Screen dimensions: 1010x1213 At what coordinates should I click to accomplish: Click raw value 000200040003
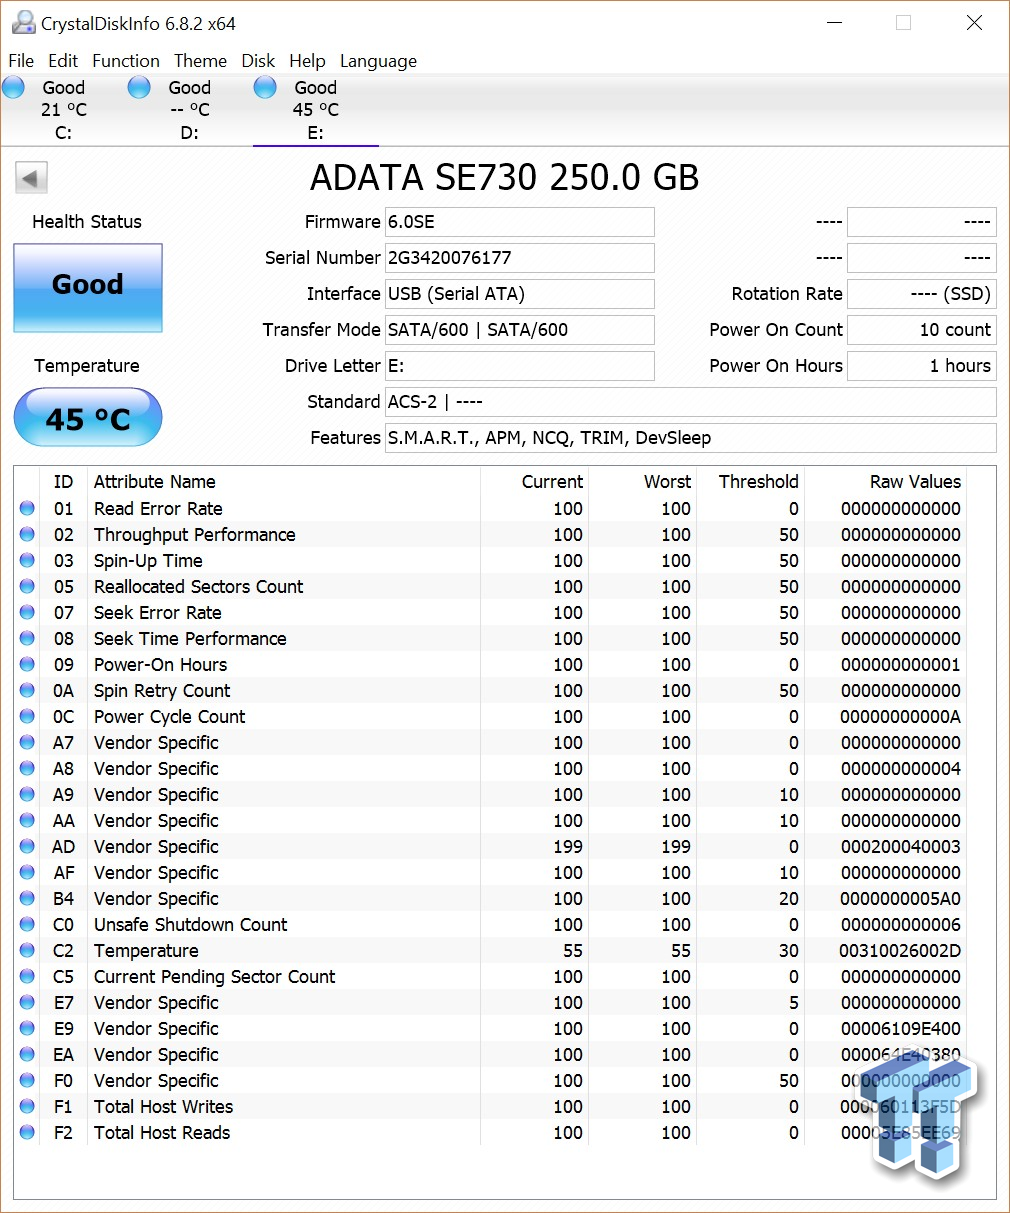click(900, 847)
